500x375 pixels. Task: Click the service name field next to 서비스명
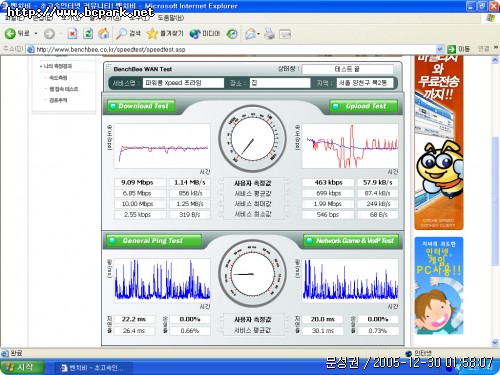click(183, 83)
